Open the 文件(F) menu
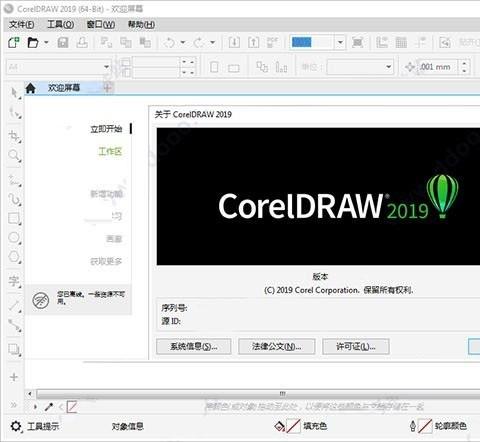Image resolution: width=480 pixels, height=442 pixels. (x=21, y=24)
